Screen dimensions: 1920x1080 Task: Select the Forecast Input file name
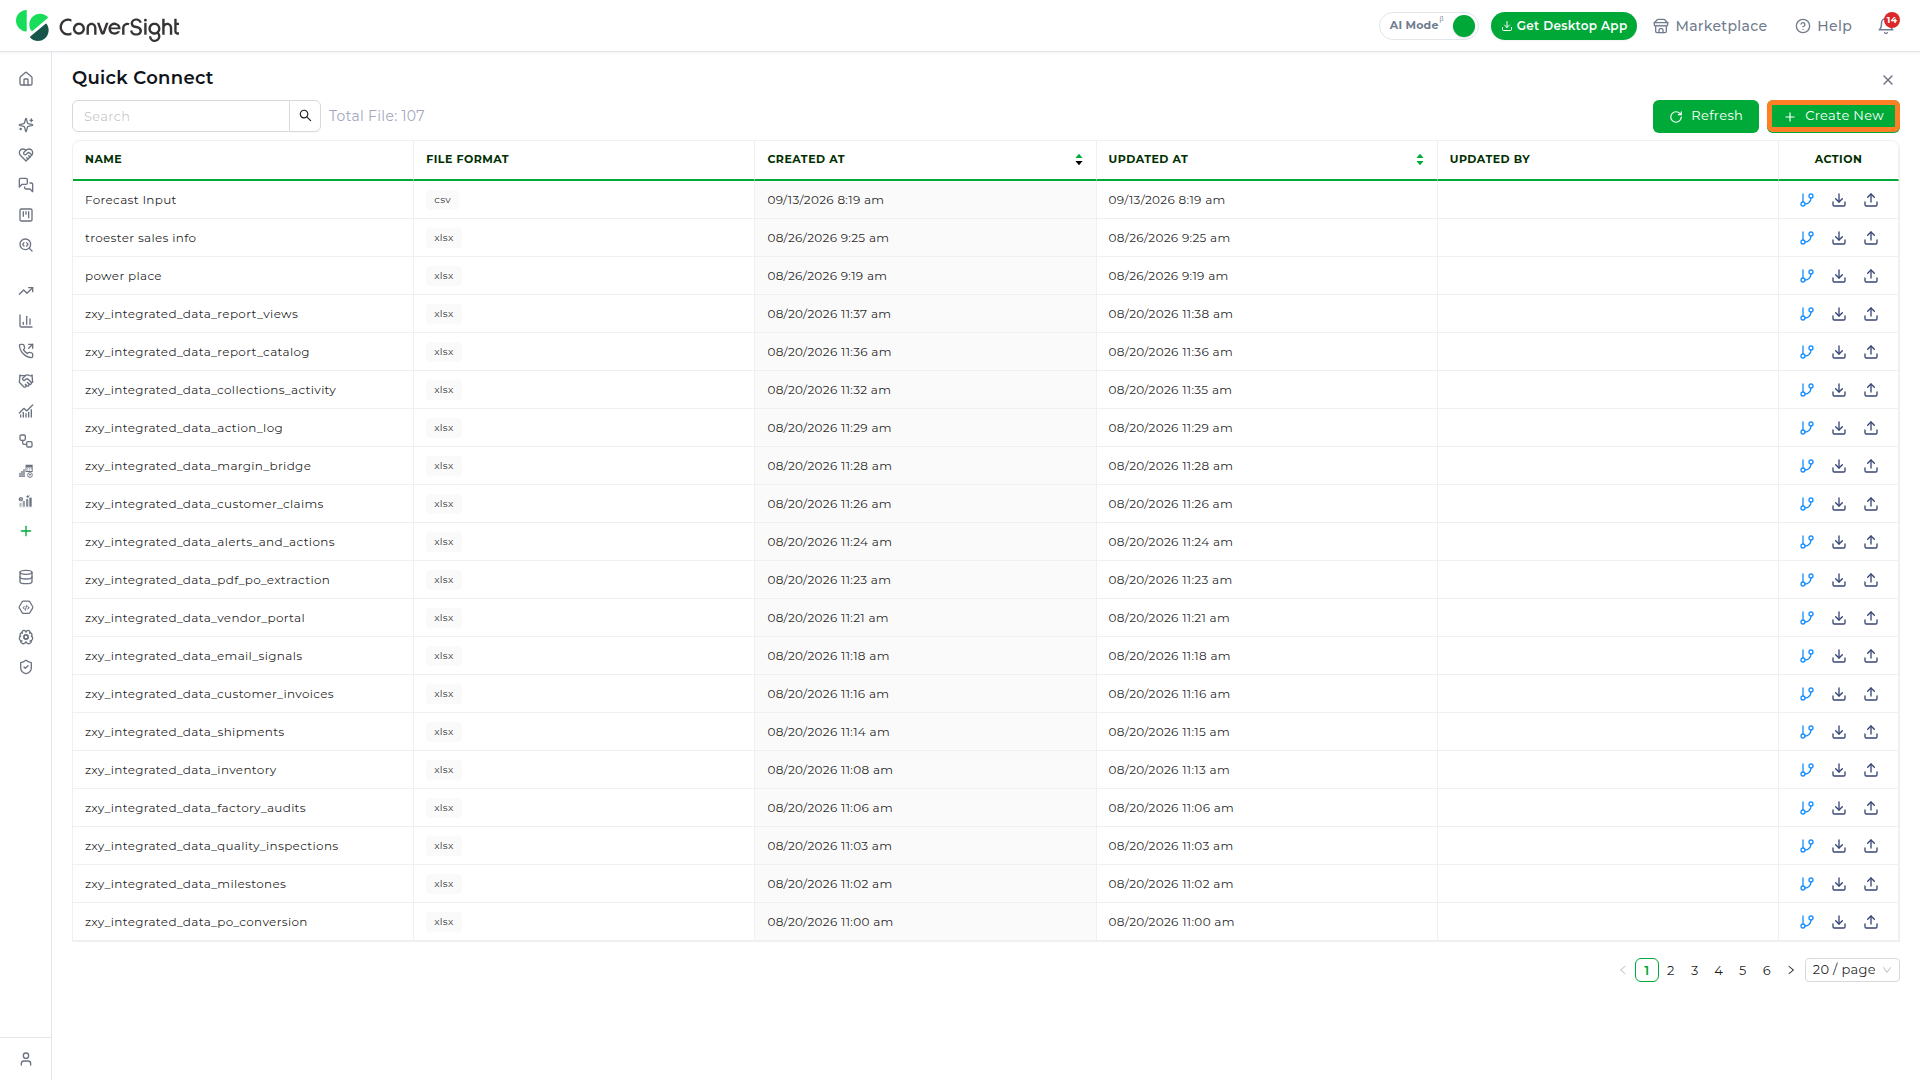[x=130, y=200]
